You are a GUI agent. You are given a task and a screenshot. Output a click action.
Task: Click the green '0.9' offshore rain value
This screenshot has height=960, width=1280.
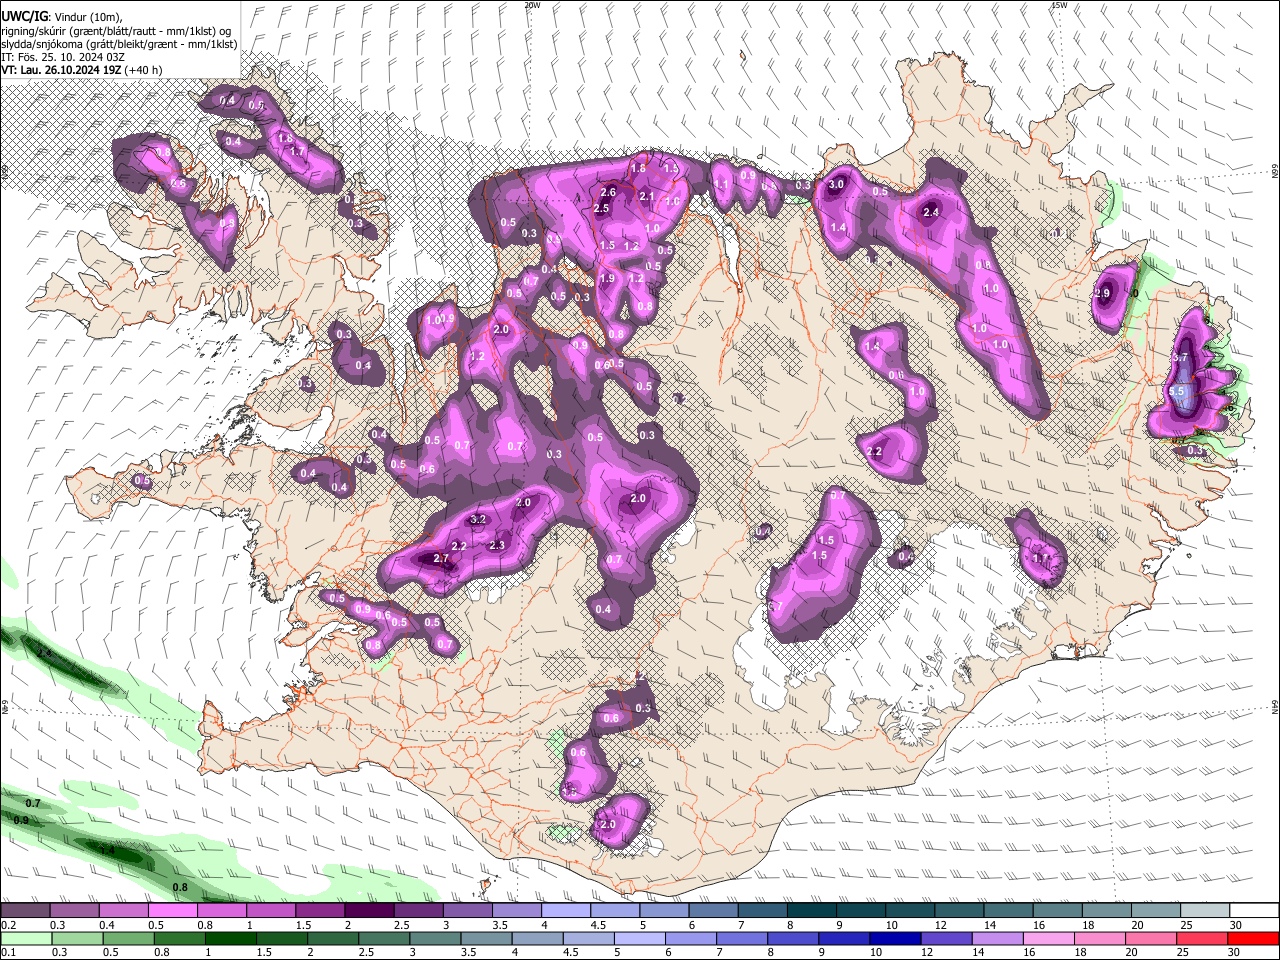[22, 820]
